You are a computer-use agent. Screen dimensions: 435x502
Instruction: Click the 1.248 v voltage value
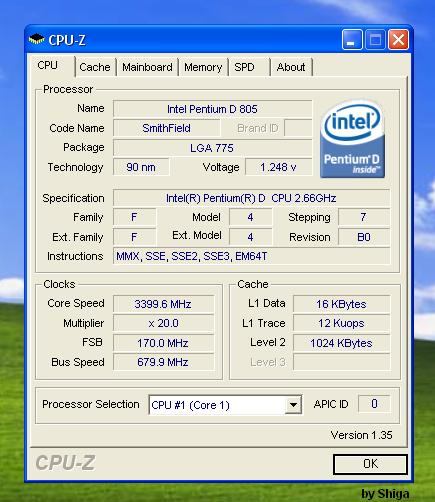[278, 167]
